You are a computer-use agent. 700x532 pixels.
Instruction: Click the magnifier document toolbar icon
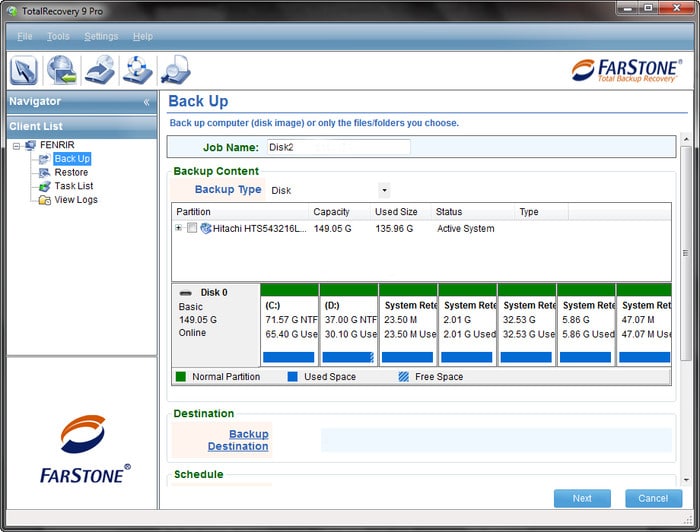tap(176, 70)
